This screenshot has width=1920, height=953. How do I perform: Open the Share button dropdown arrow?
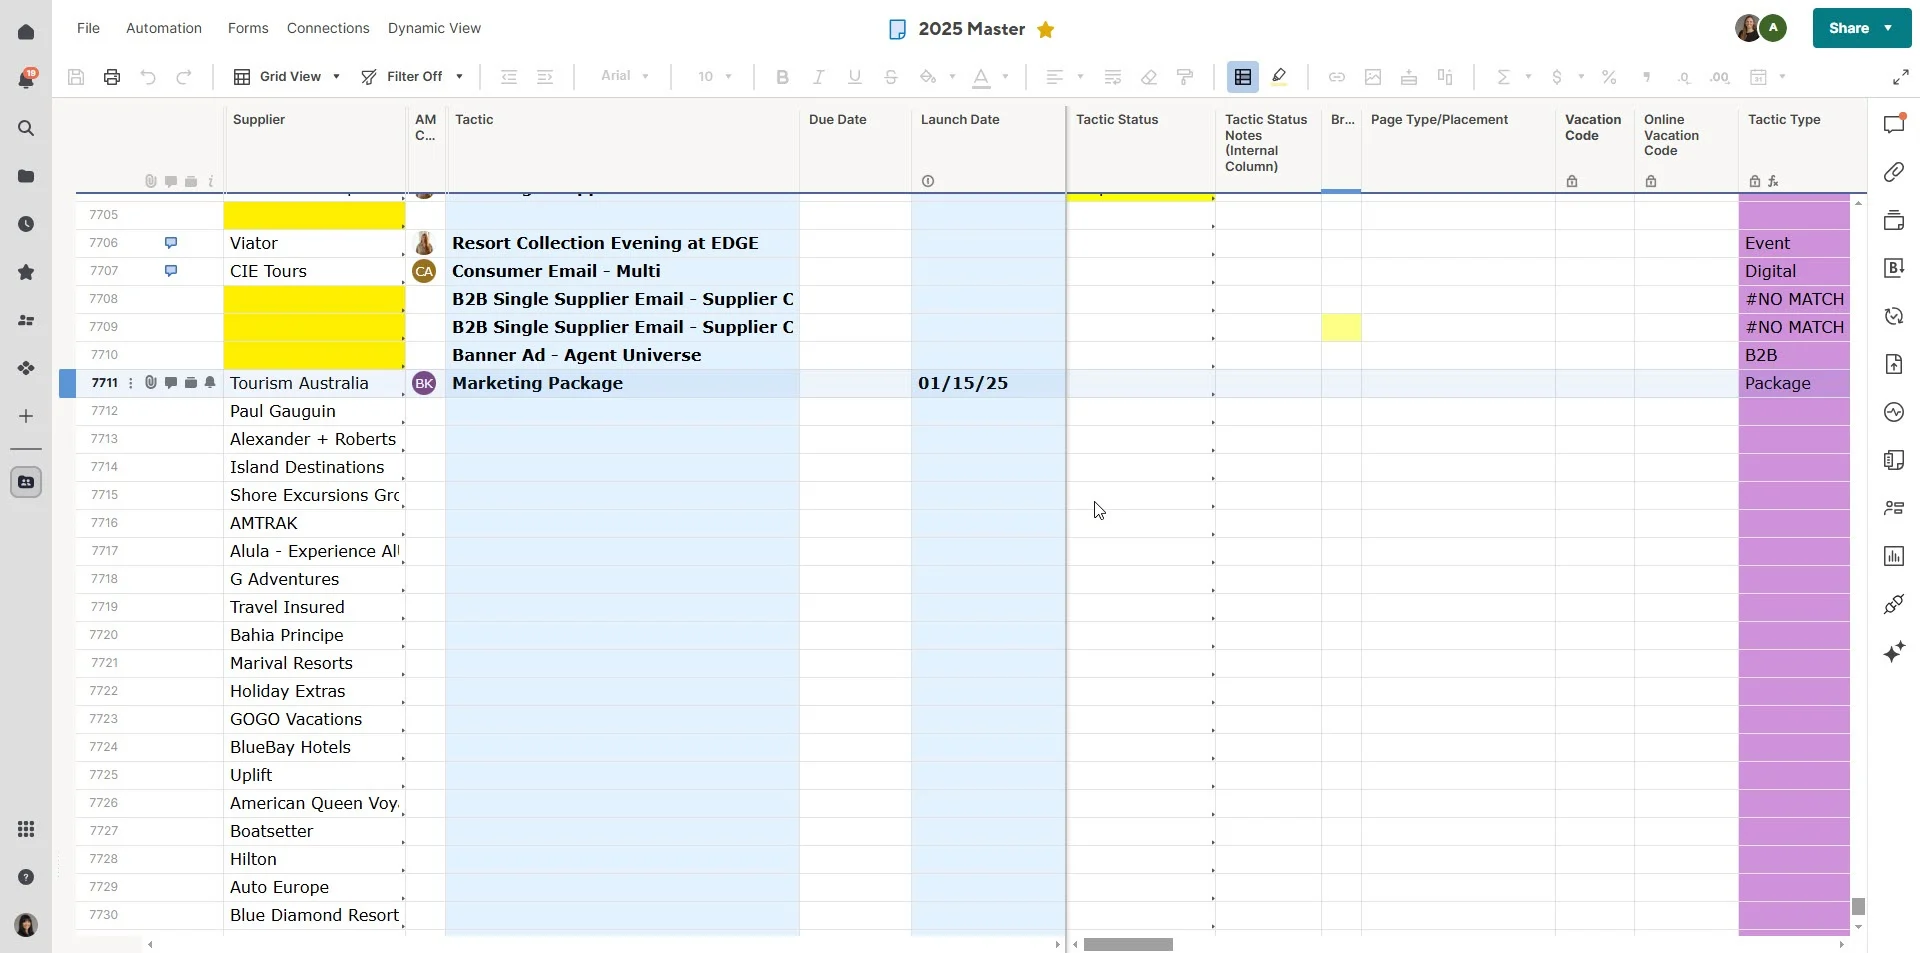click(1888, 28)
